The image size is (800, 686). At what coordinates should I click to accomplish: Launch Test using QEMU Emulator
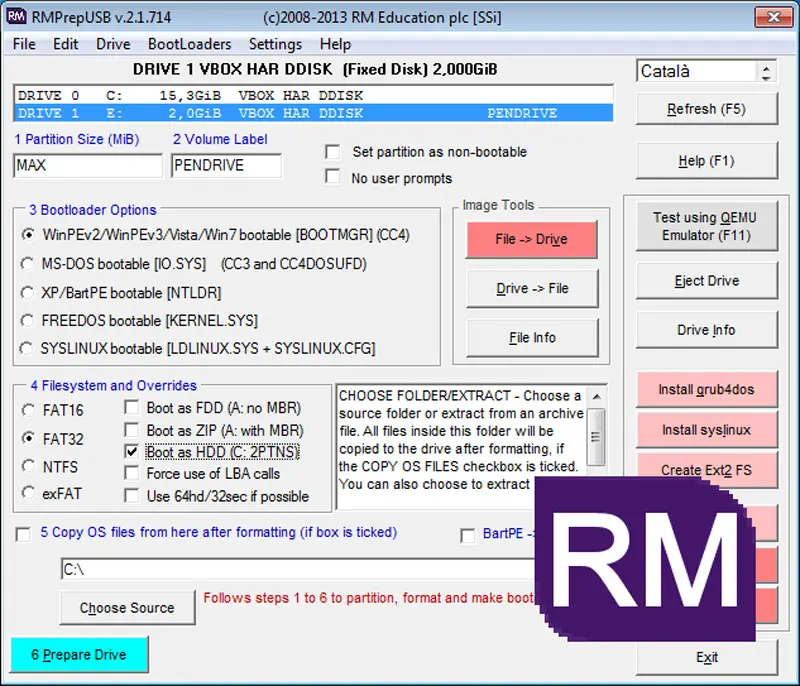tap(706, 226)
